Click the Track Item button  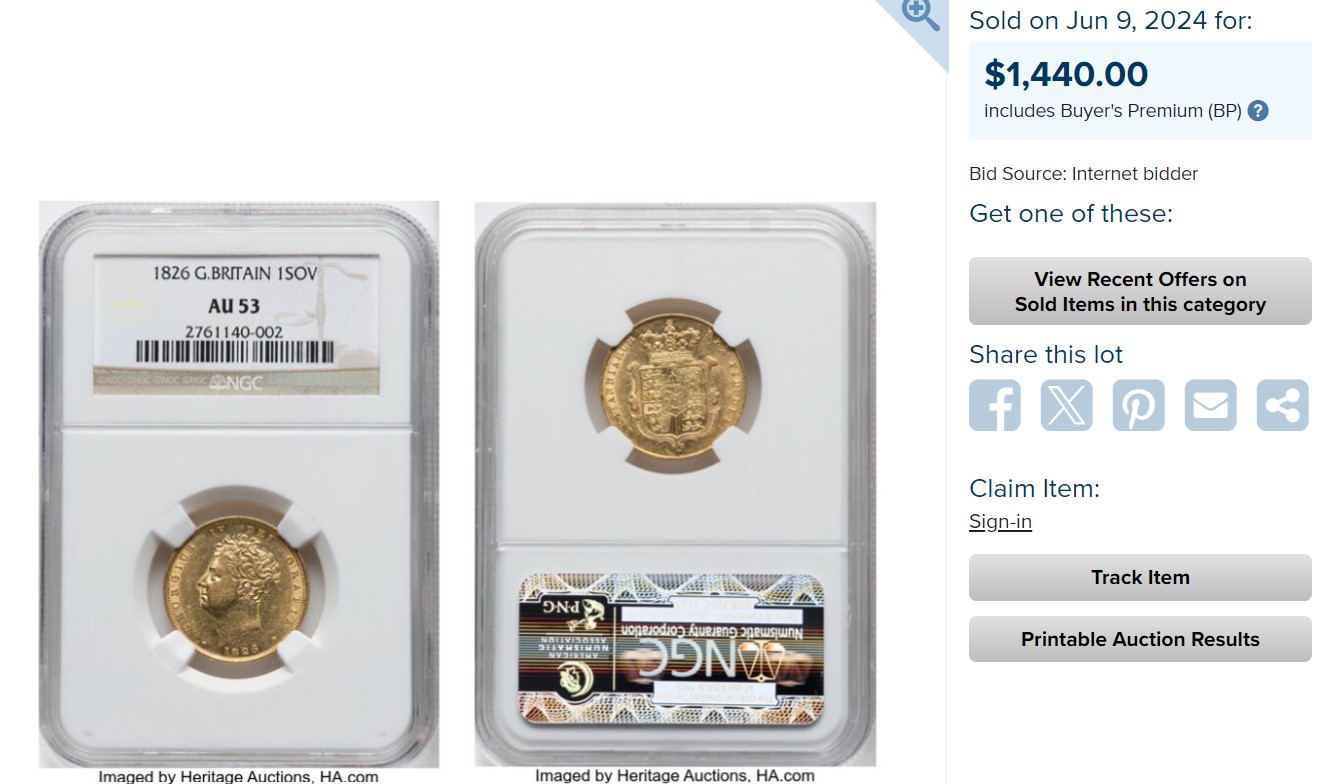pyautogui.click(x=1140, y=577)
